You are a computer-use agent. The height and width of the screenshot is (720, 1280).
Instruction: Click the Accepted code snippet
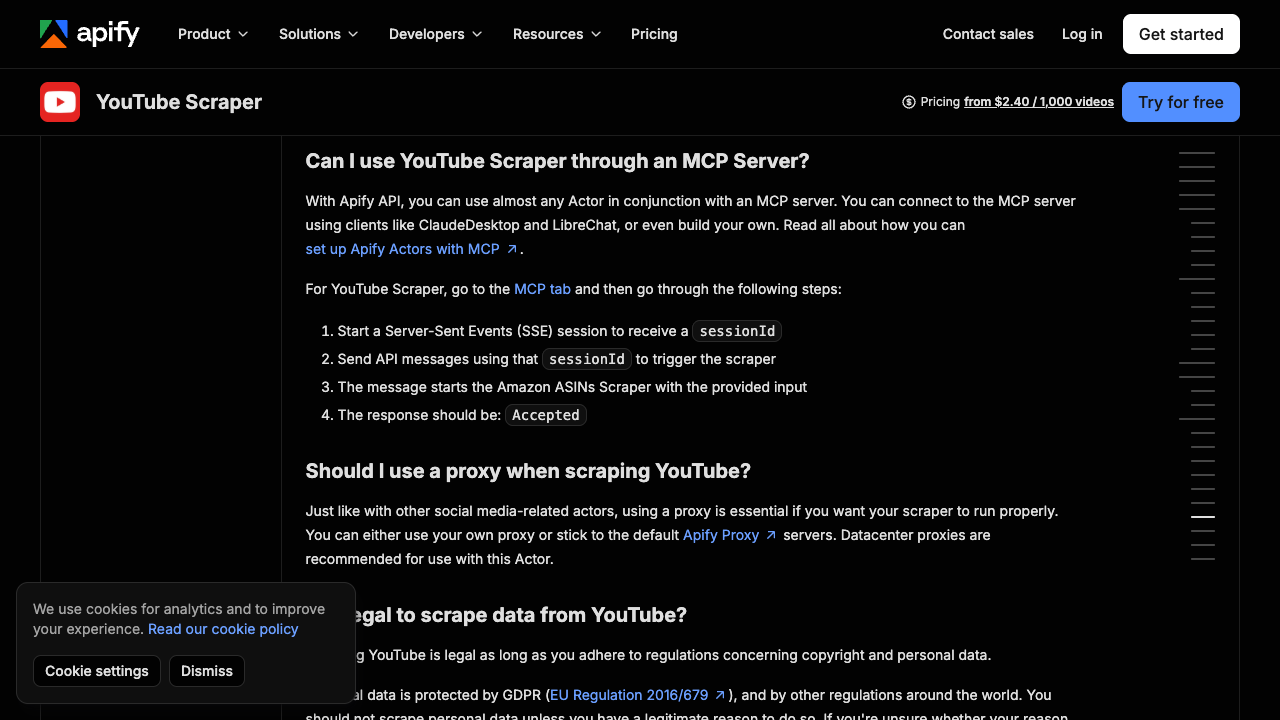546,415
